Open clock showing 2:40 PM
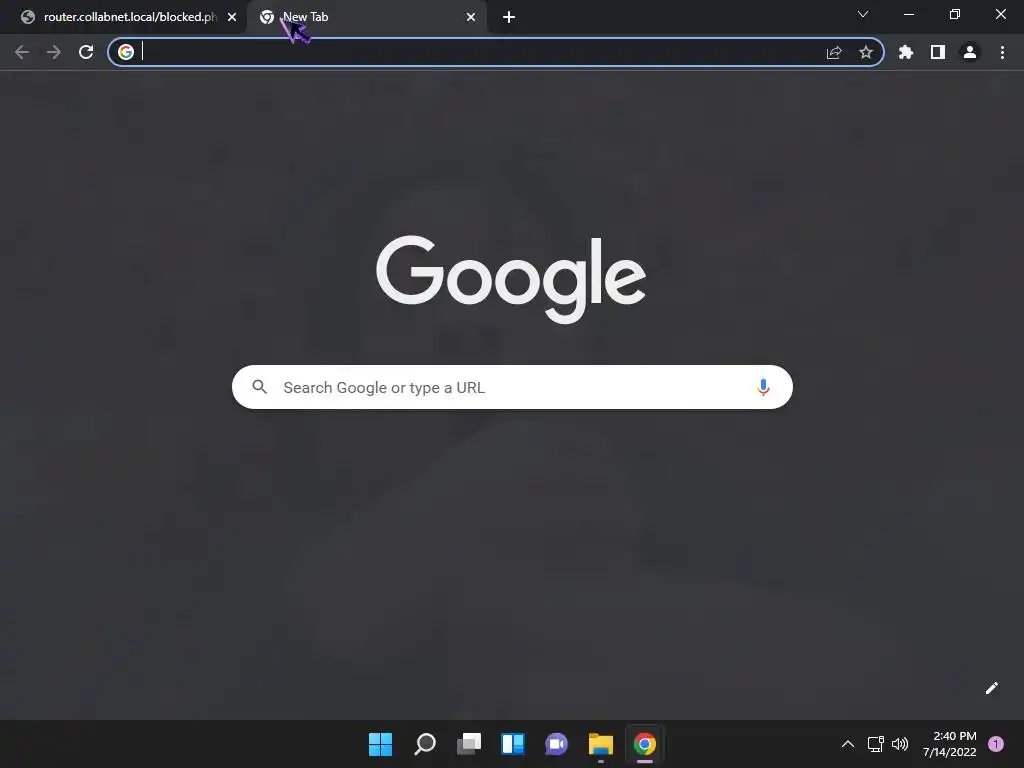The width and height of the screenshot is (1024, 768). click(950, 744)
